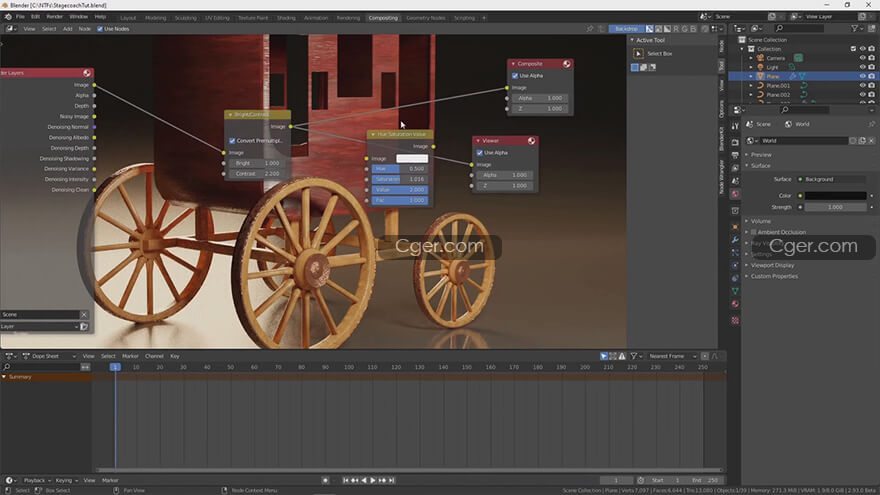Show only the red channel (R) backdrop
The image size is (880, 495).
(676, 29)
